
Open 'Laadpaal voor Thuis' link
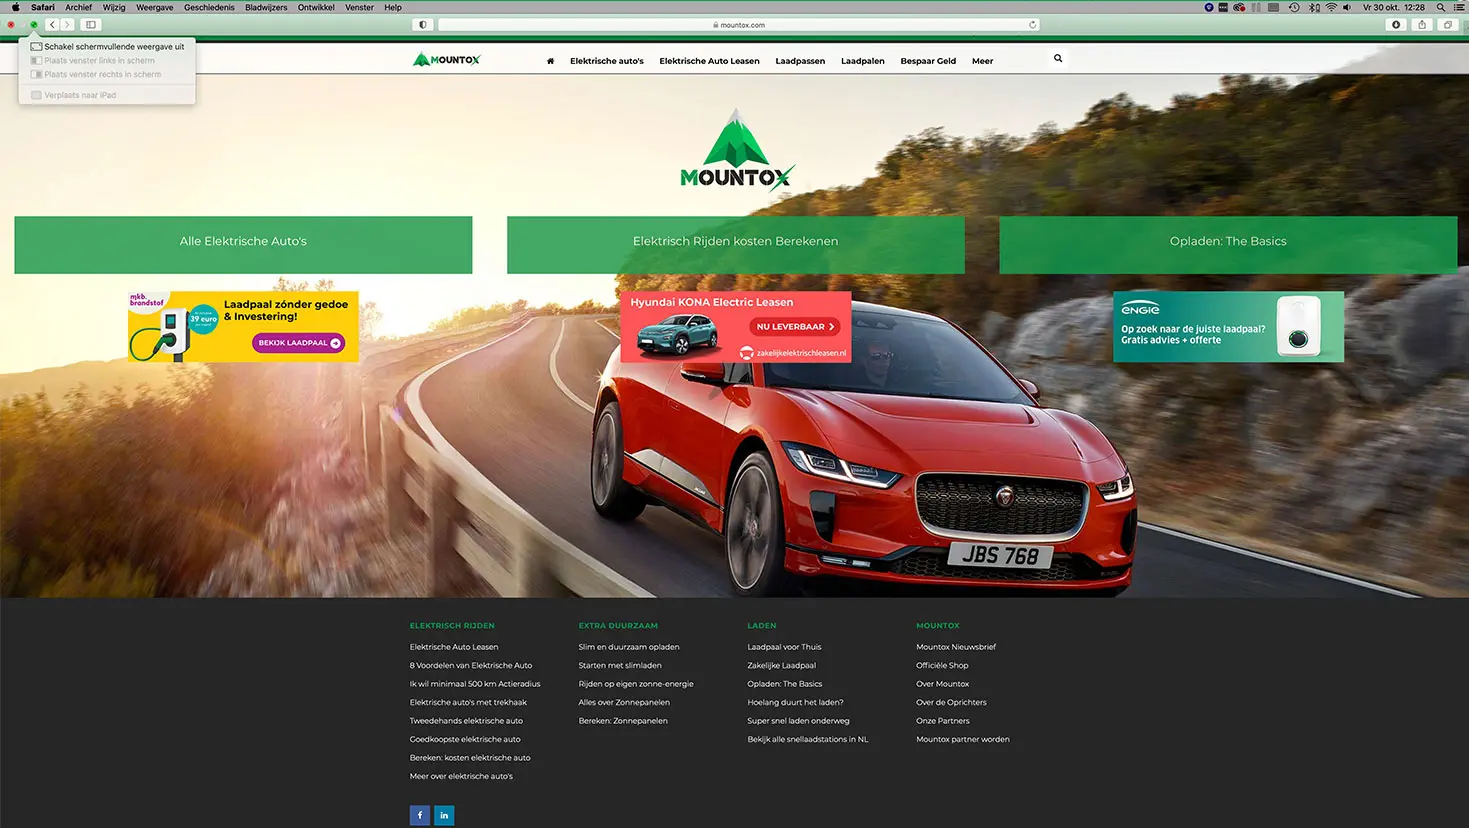coord(784,647)
